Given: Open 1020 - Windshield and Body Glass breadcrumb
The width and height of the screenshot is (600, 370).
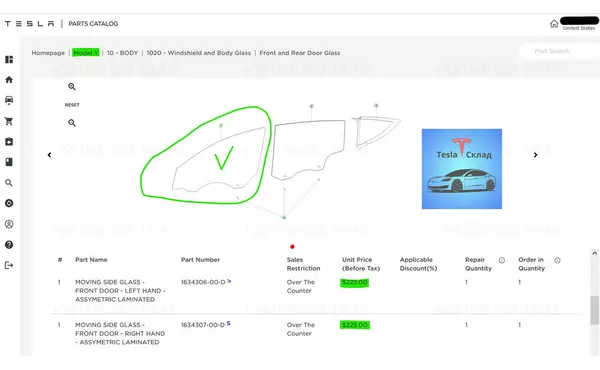Looking at the screenshot, I should [x=199, y=53].
